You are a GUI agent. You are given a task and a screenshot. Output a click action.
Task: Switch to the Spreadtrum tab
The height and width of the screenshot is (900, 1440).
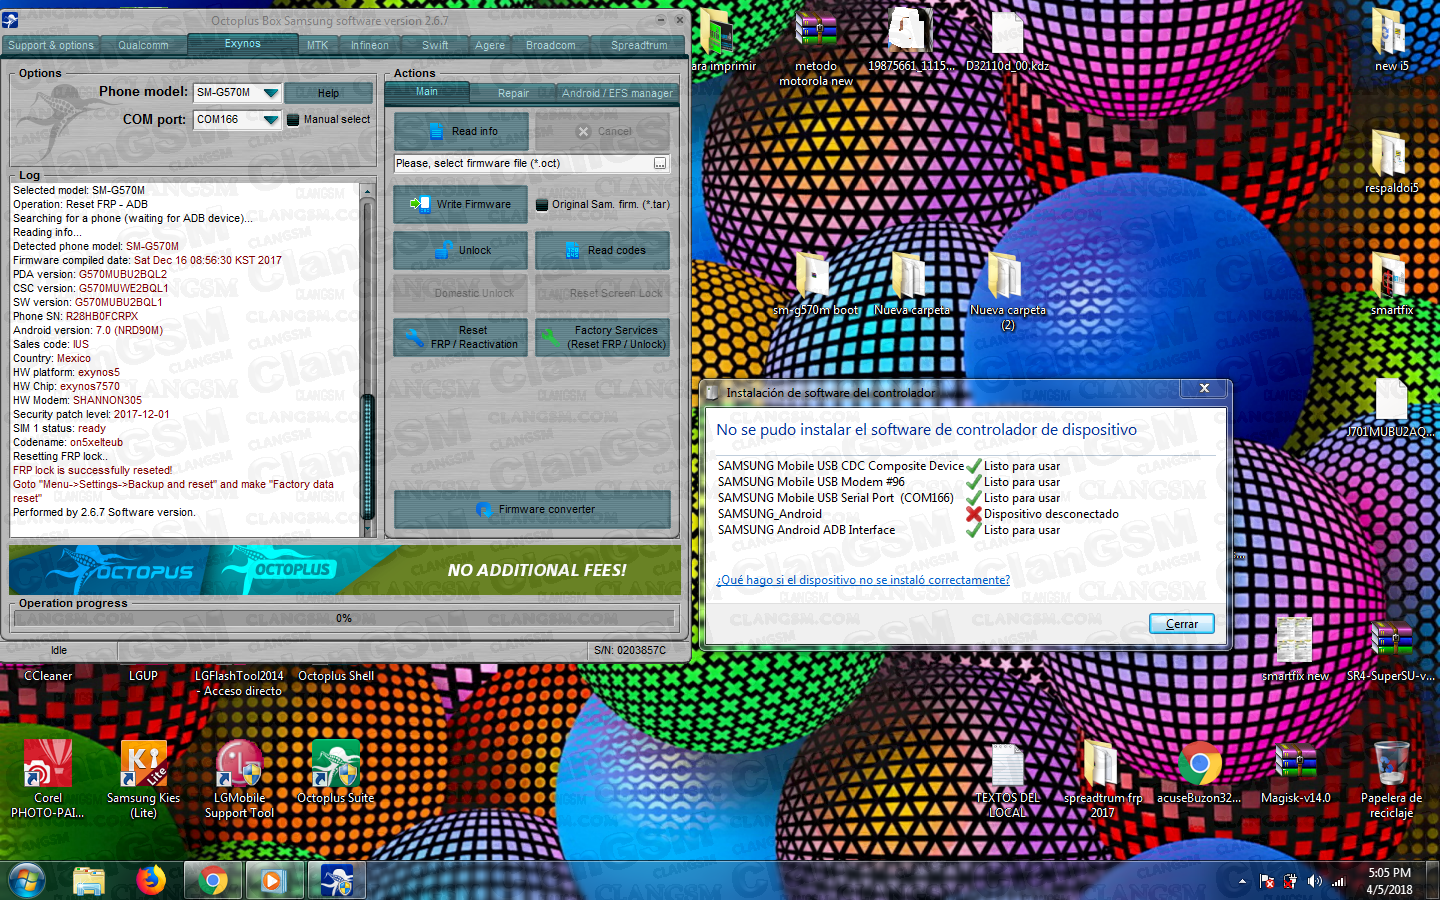(x=639, y=45)
